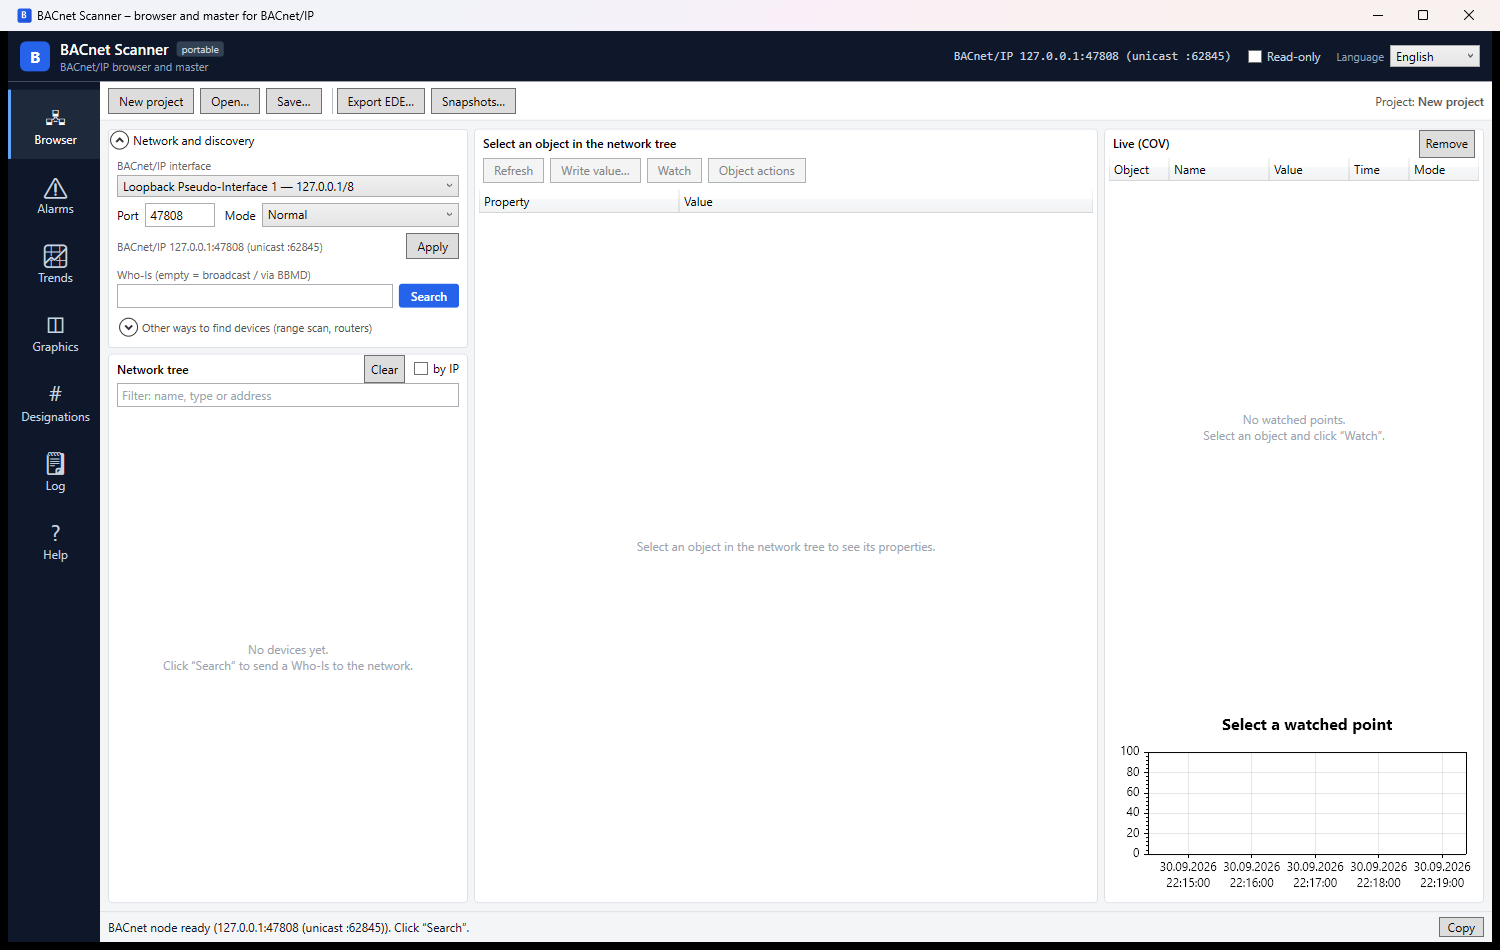Click the Name column header in Live panel
1500x950 pixels.
pyautogui.click(x=1219, y=170)
